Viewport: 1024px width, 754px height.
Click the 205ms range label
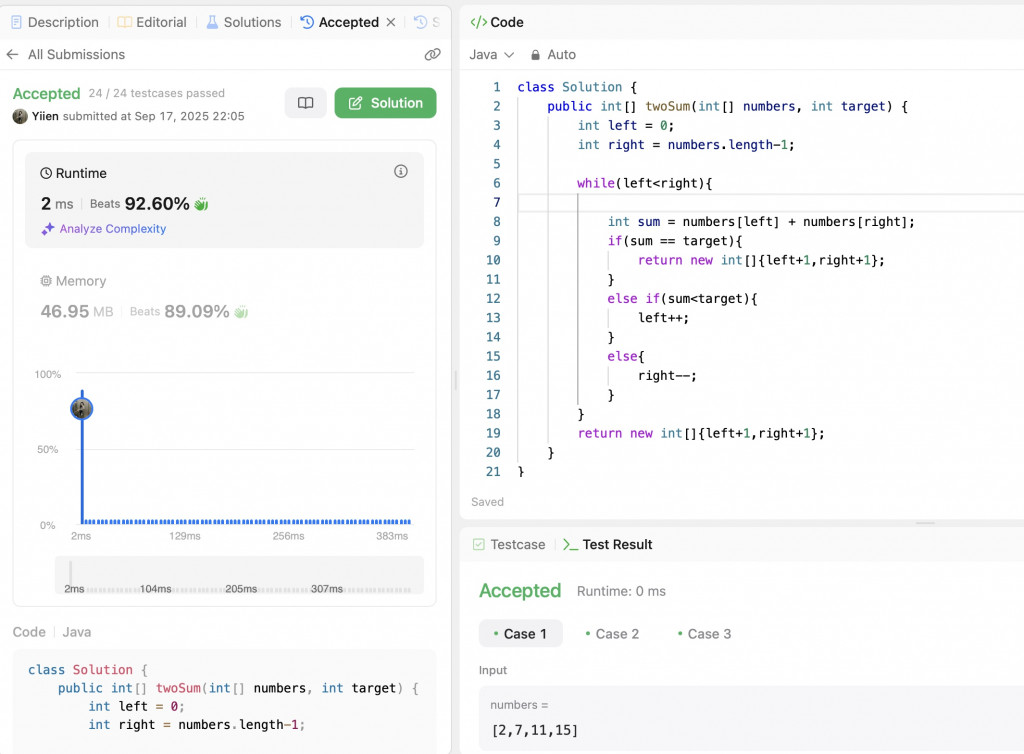241,589
